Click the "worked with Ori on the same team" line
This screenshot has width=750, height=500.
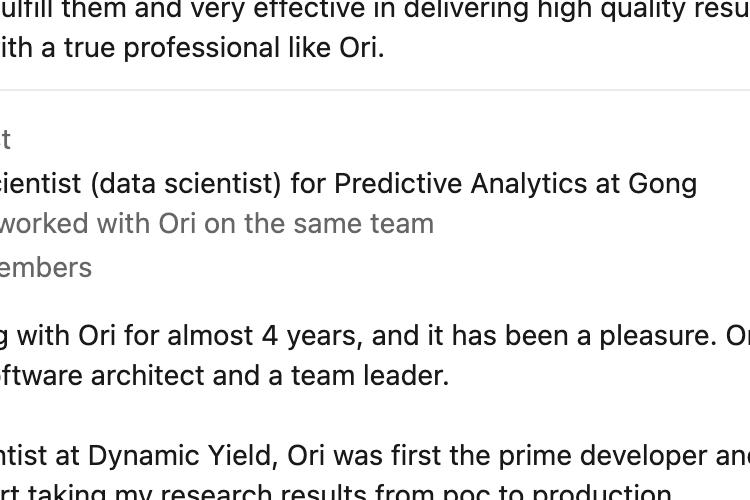[x=217, y=223]
